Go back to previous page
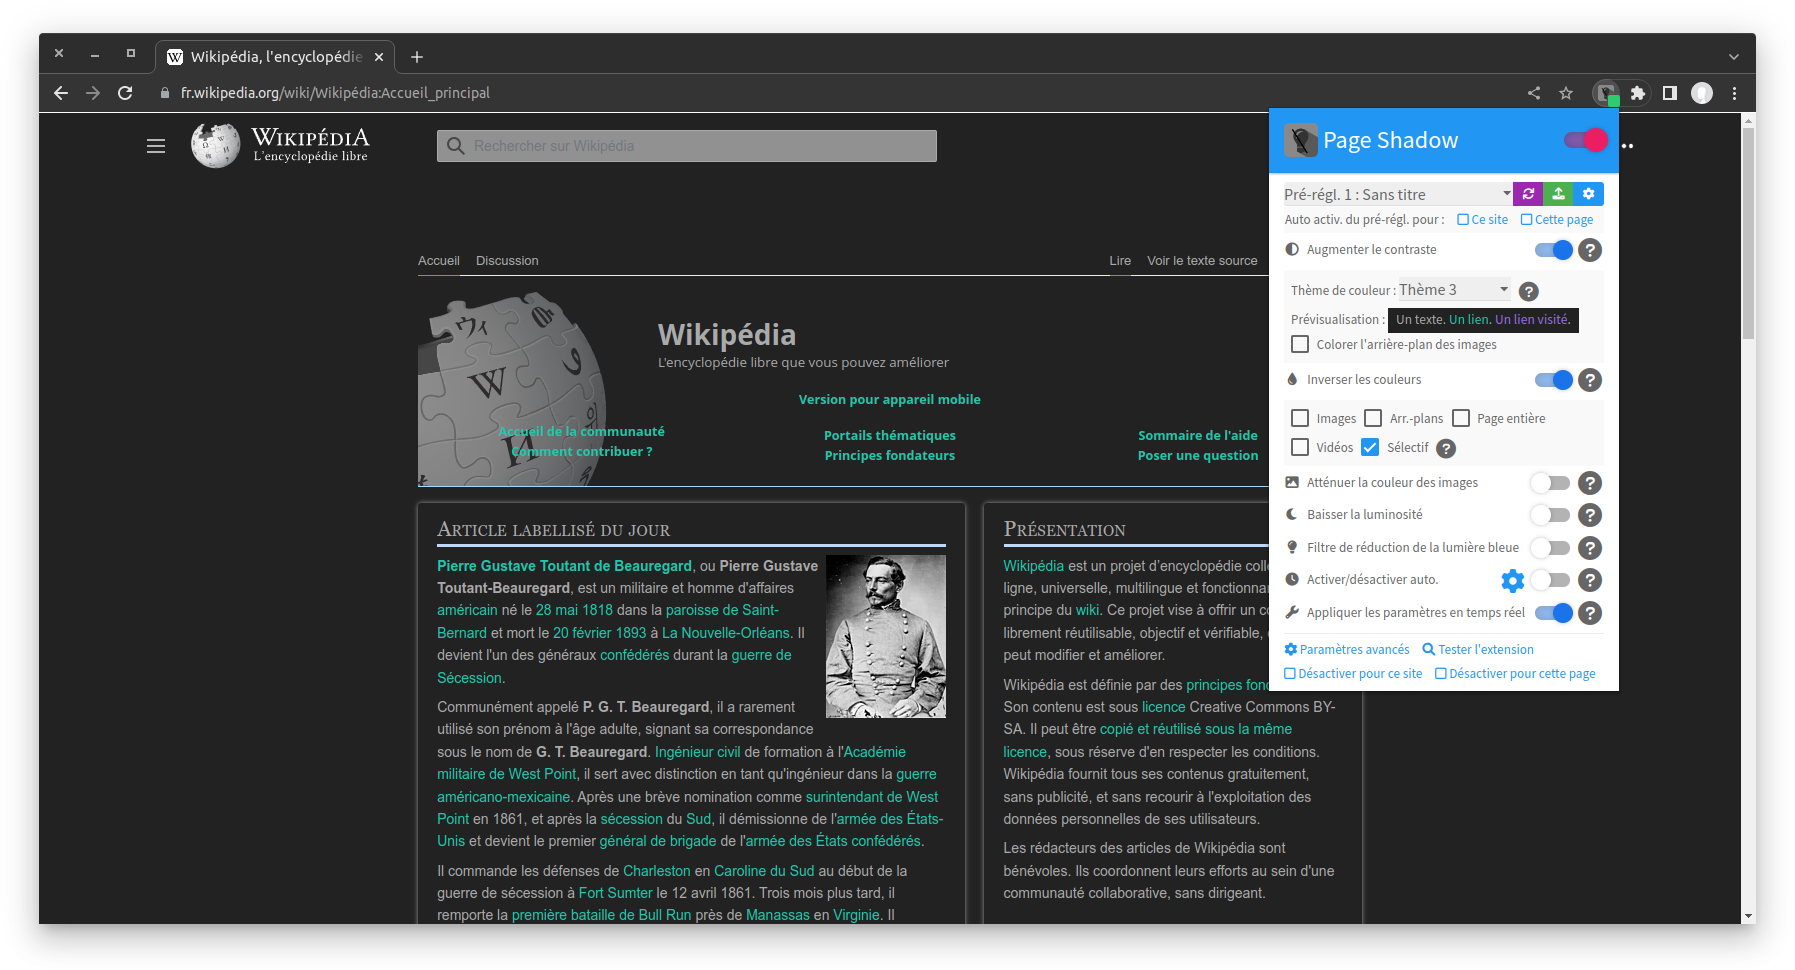 61,93
